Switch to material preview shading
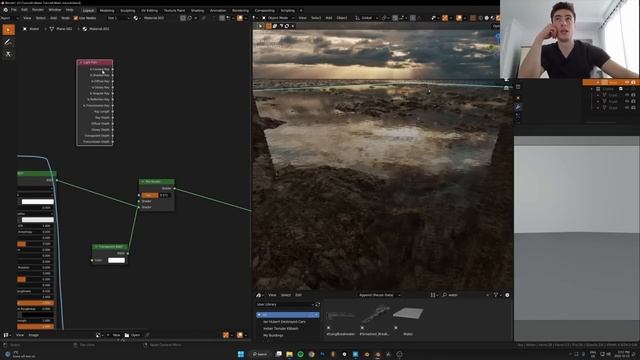This screenshot has width=640, height=360. 493,18
